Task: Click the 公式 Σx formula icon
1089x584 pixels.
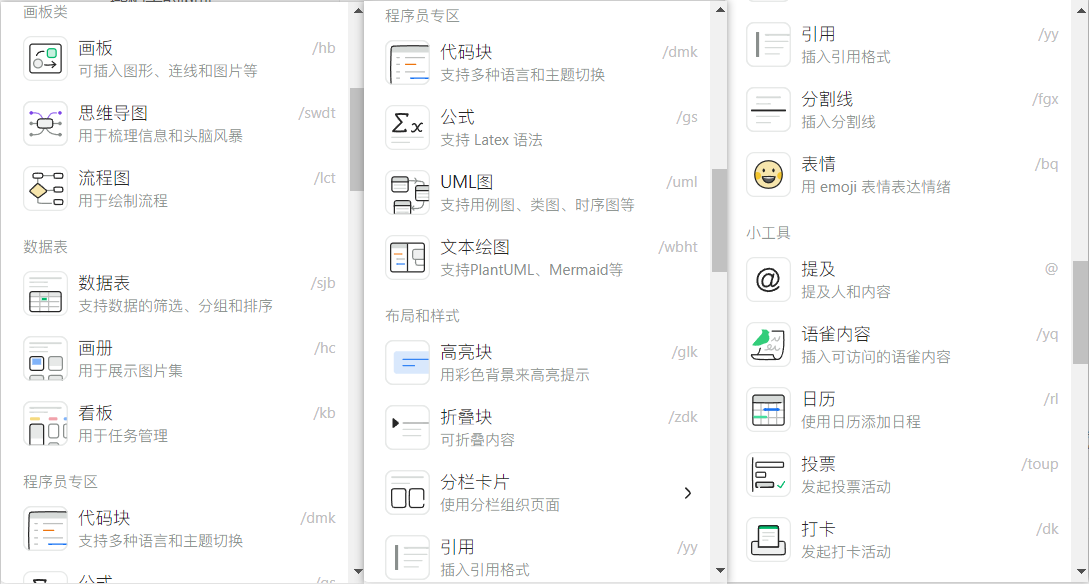Action: (408, 128)
